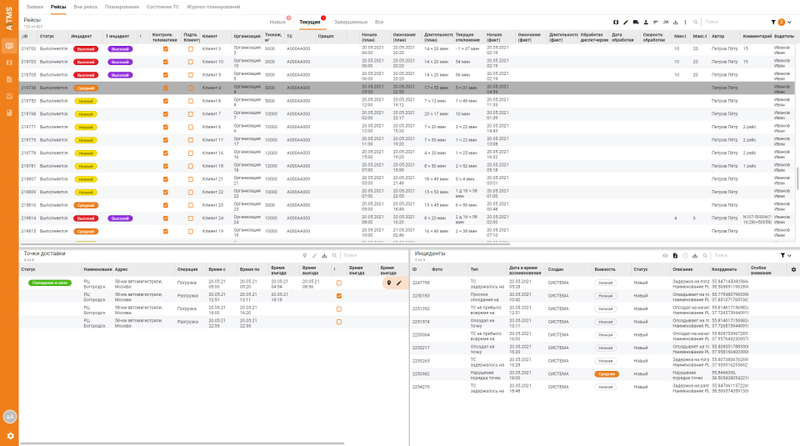Click the filter funnel icon in Рейсы toolbar
This screenshot has width=800, height=446.
773,22
